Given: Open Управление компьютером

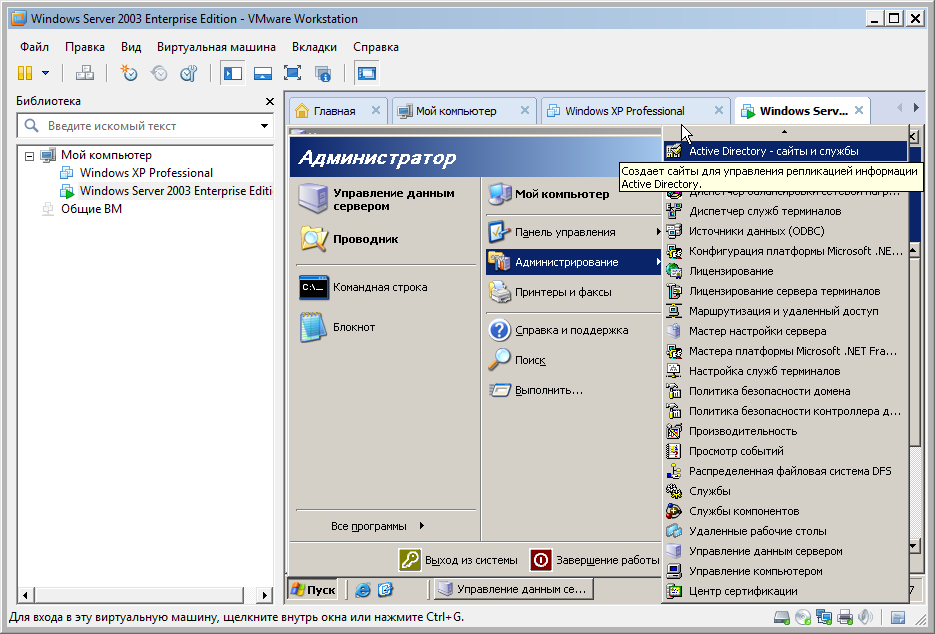Looking at the screenshot, I should (786, 571).
